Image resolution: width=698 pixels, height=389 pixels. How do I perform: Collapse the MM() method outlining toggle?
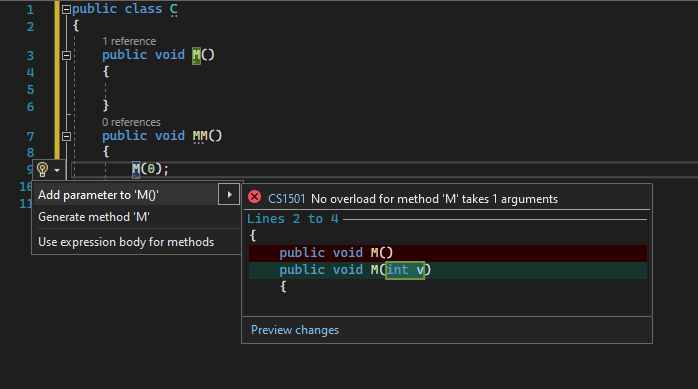click(66, 137)
